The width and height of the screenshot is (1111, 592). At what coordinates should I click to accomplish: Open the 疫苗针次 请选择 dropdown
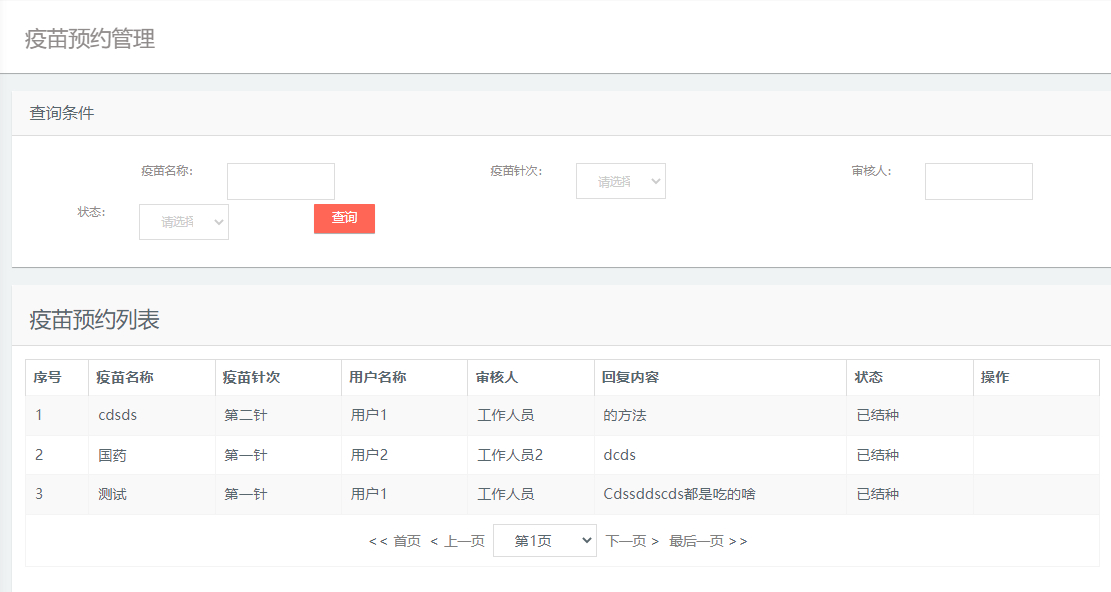point(620,181)
